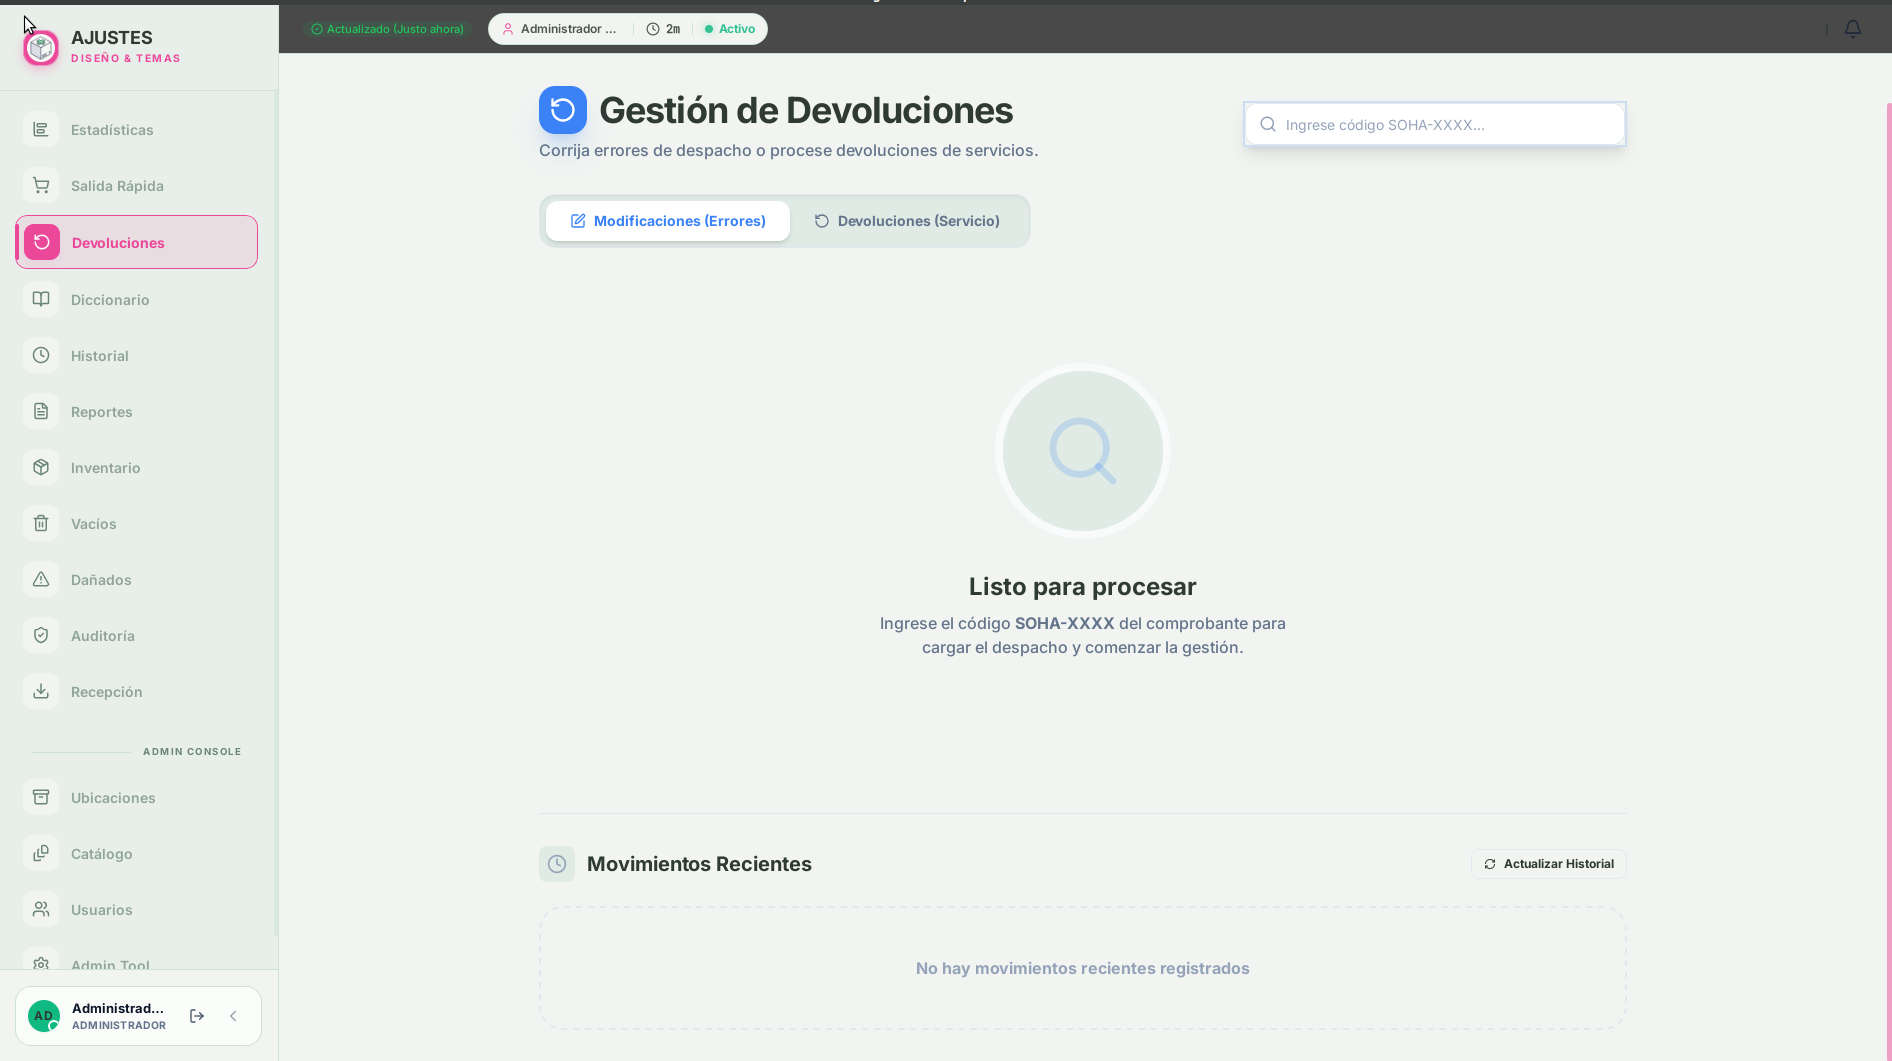
Task: Go to Recepción section
Action: pyautogui.click(x=137, y=691)
